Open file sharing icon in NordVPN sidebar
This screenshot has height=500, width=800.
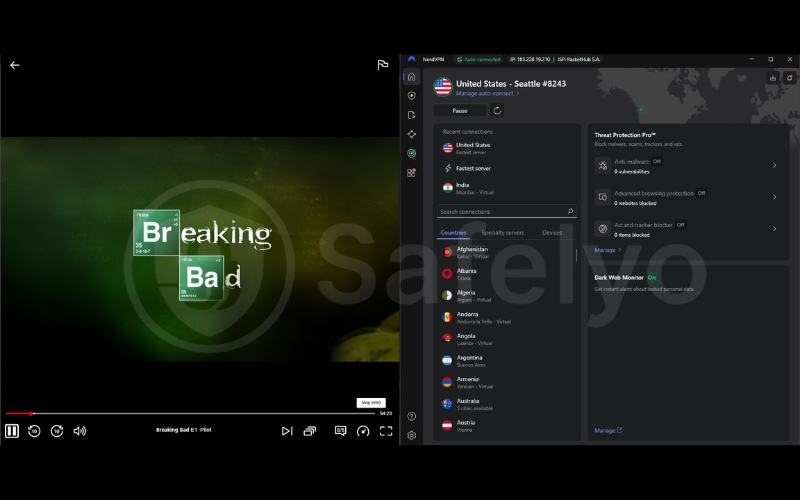point(412,115)
